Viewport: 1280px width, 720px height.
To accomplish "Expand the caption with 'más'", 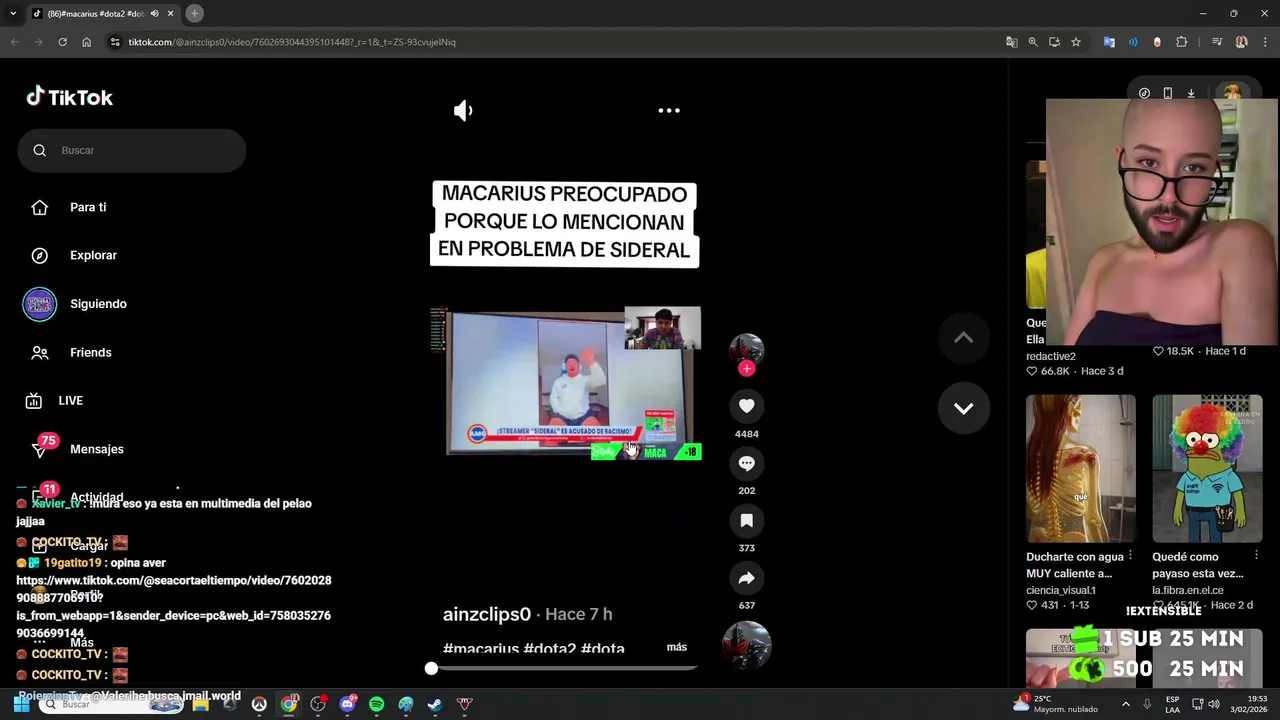I will point(677,647).
